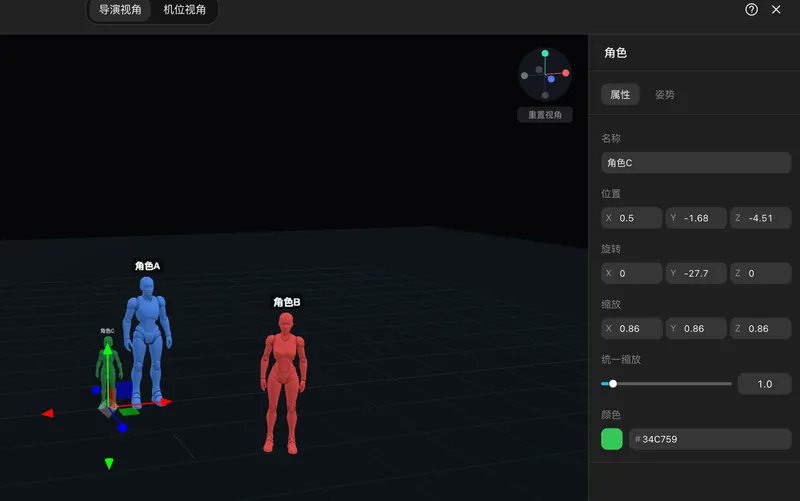
Task: Select the green down arrow handle below 角色C
Action: click(x=109, y=463)
